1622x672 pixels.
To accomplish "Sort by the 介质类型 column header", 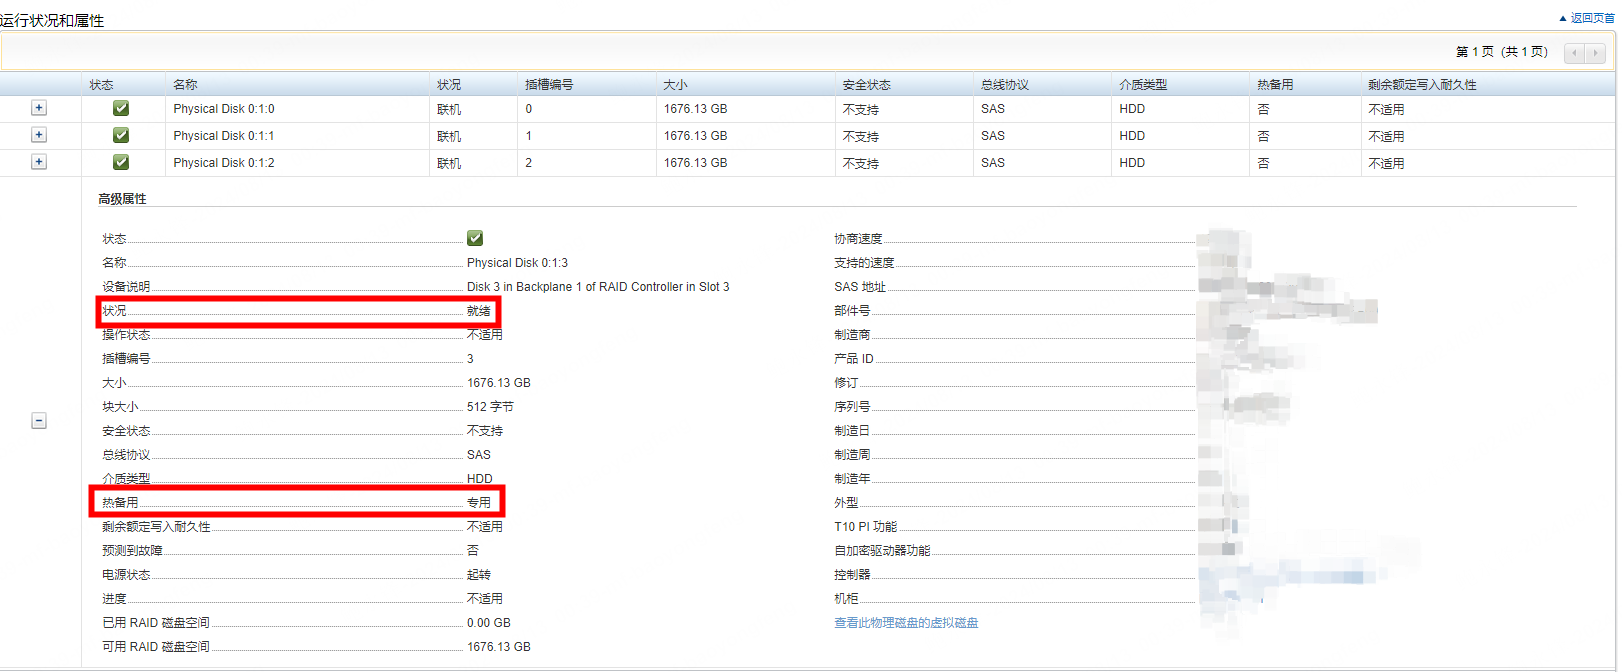I will 1143,85.
